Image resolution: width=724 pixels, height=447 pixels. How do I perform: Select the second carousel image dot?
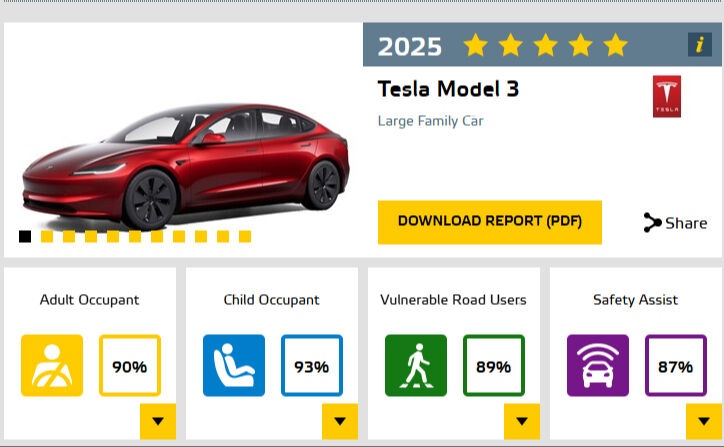click(47, 237)
